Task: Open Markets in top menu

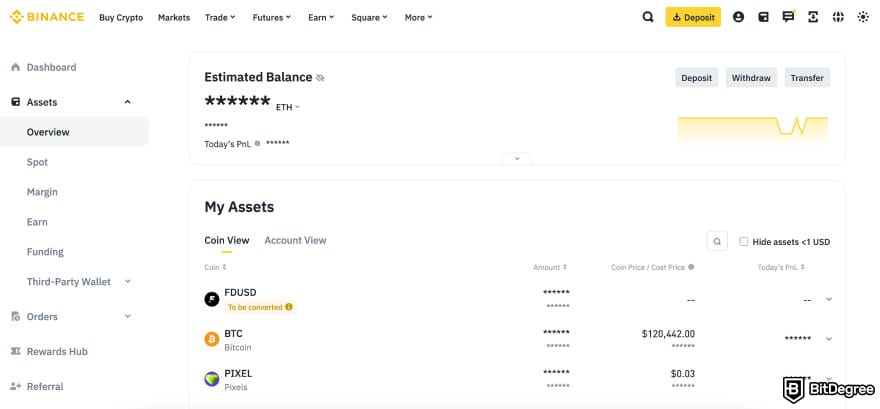Action: [x=174, y=17]
